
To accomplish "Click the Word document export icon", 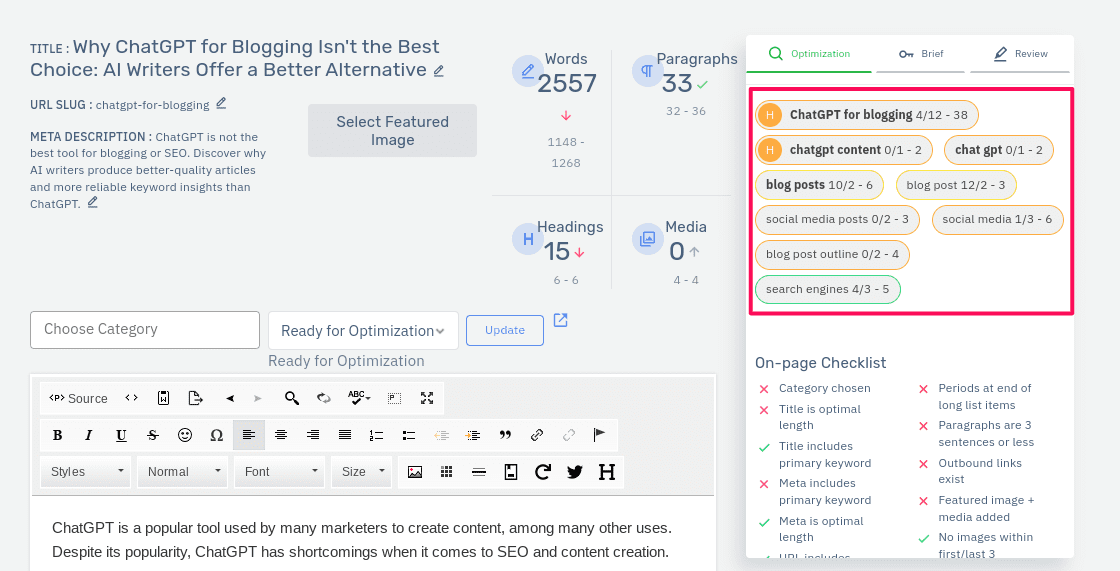I will [164, 398].
